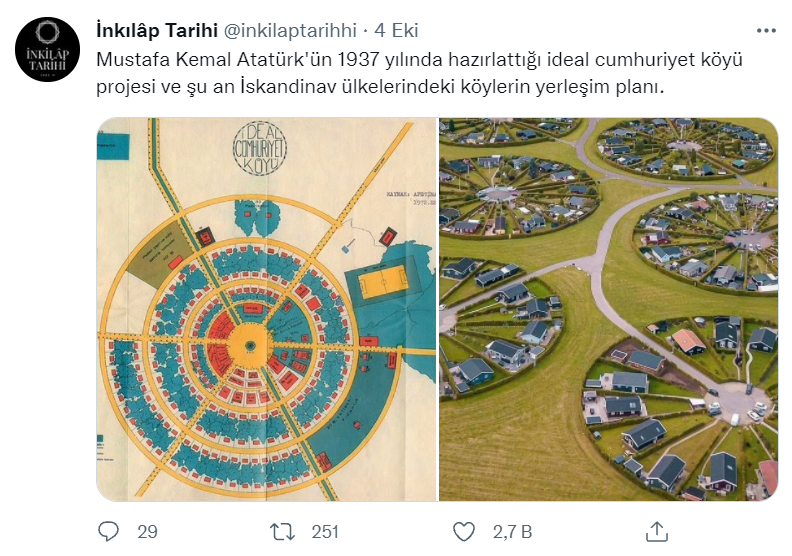Click the reply count 29
The image size is (792, 556).
click(147, 532)
